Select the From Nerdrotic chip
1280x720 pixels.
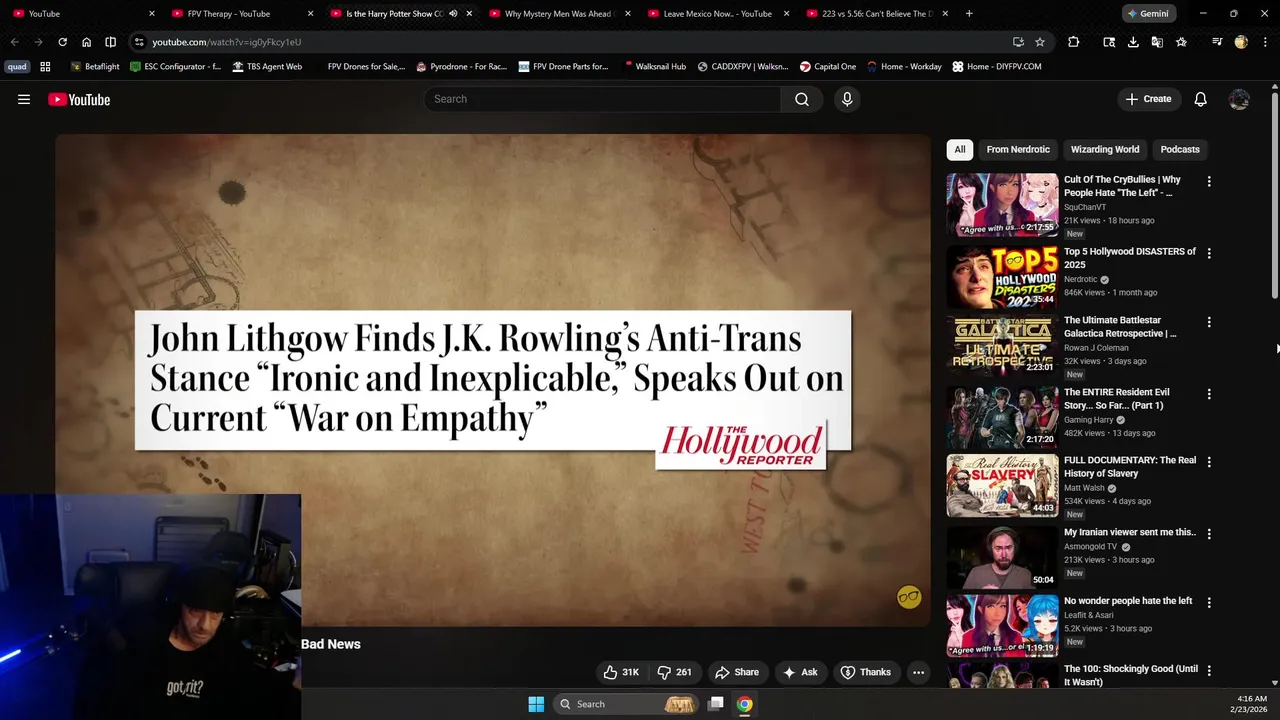point(1018,149)
